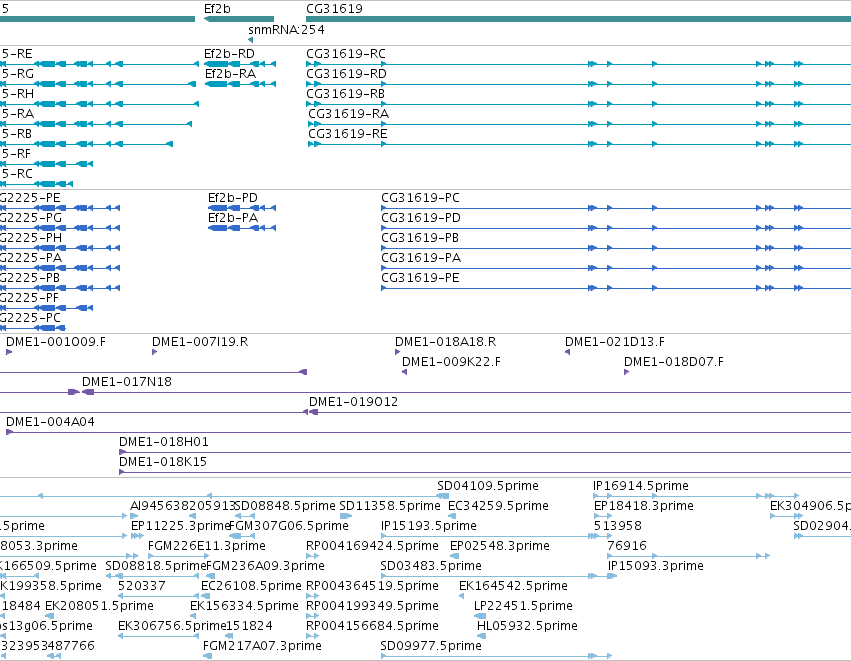851x661 pixels.
Task: Select protein CG31619-PC
Action: pos(420,198)
